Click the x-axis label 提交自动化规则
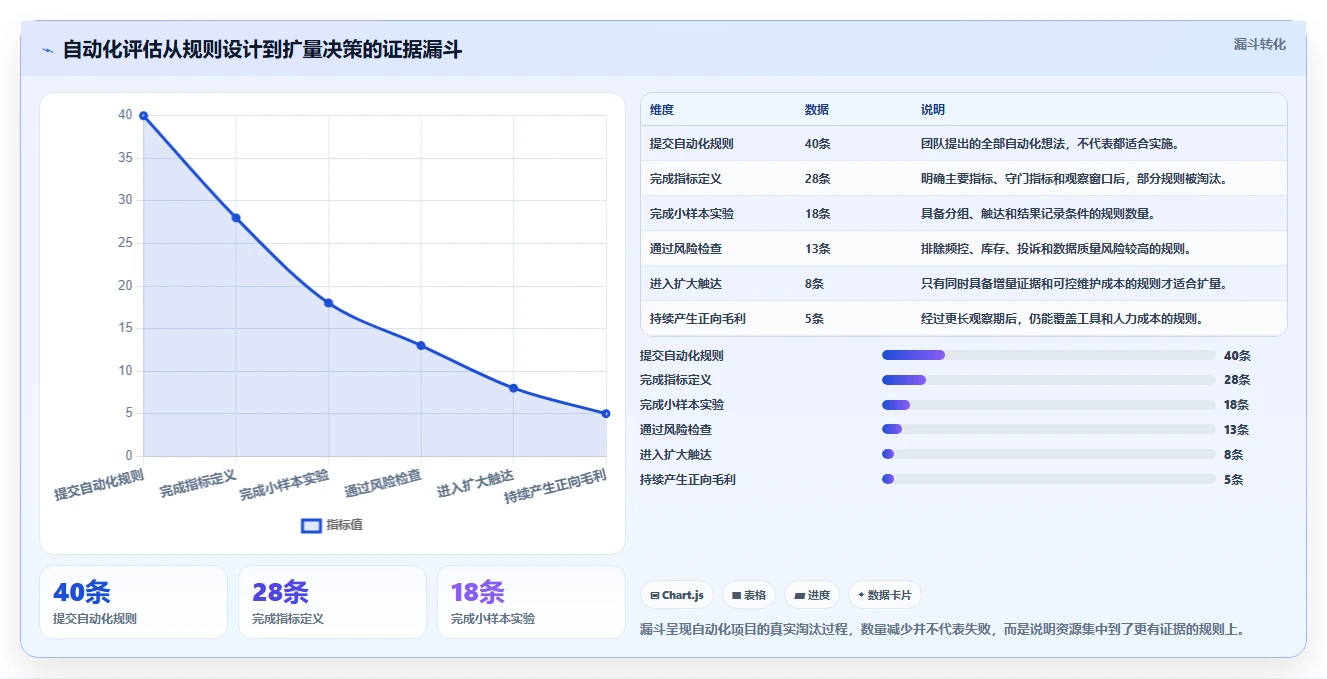The height and width of the screenshot is (679, 1327). tap(99, 484)
